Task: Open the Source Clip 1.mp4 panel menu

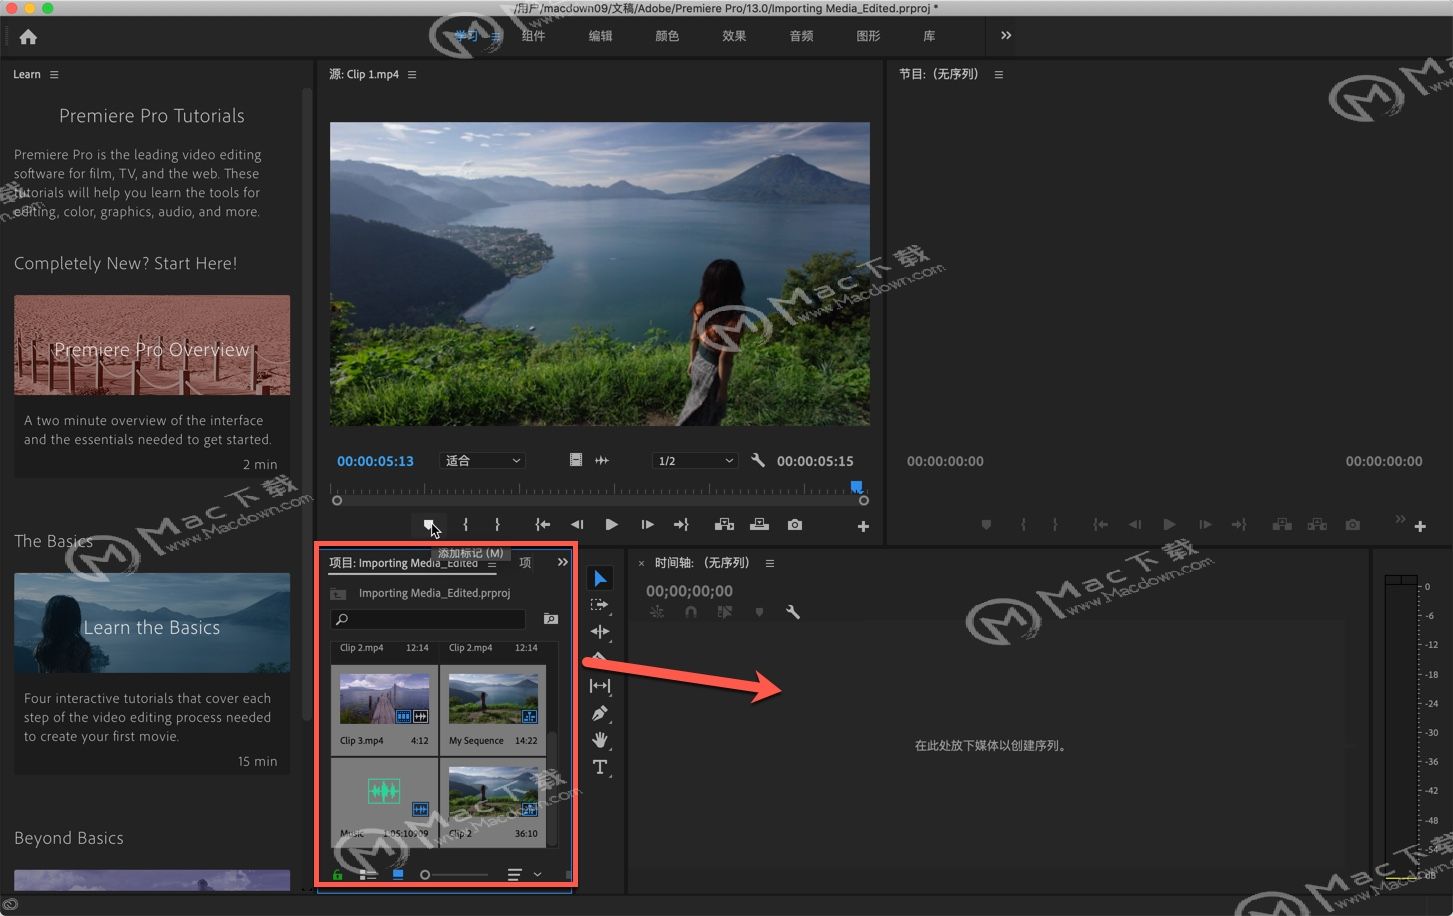Action: 412,75
